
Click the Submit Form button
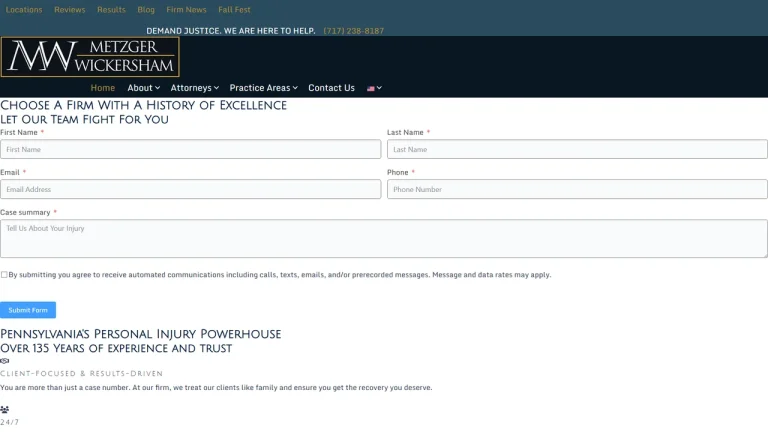tap(28, 310)
